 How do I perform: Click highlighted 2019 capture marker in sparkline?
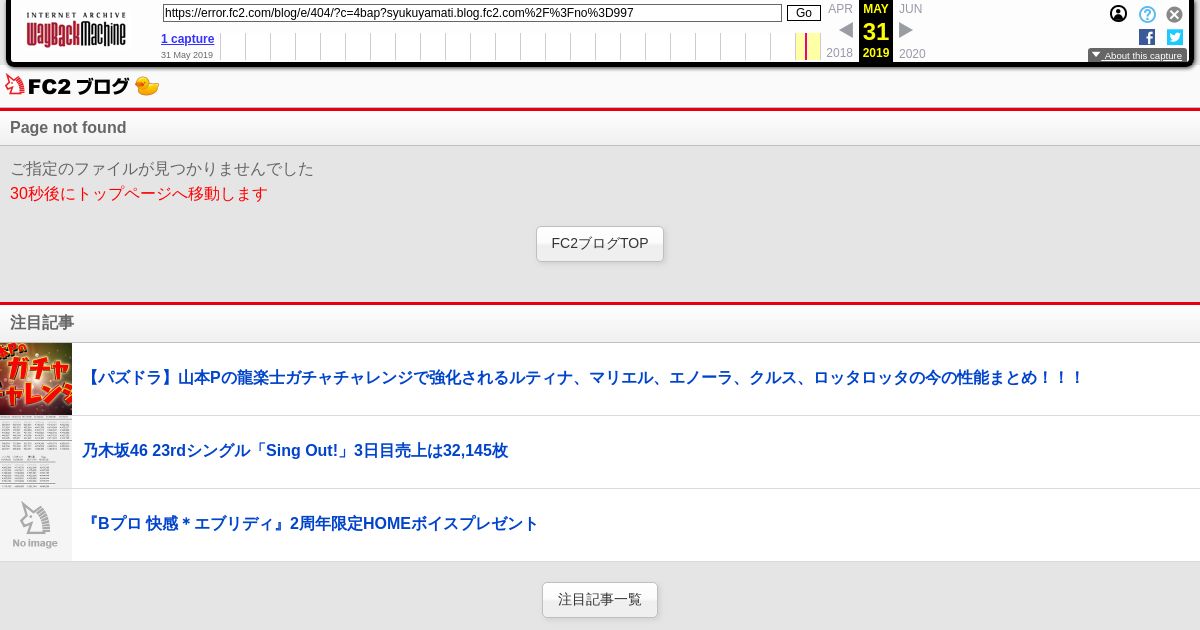(807, 46)
